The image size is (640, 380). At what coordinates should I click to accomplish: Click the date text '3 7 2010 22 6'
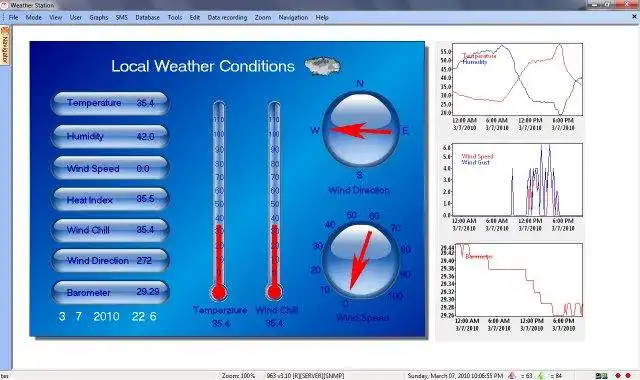click(x=108, y=316)
